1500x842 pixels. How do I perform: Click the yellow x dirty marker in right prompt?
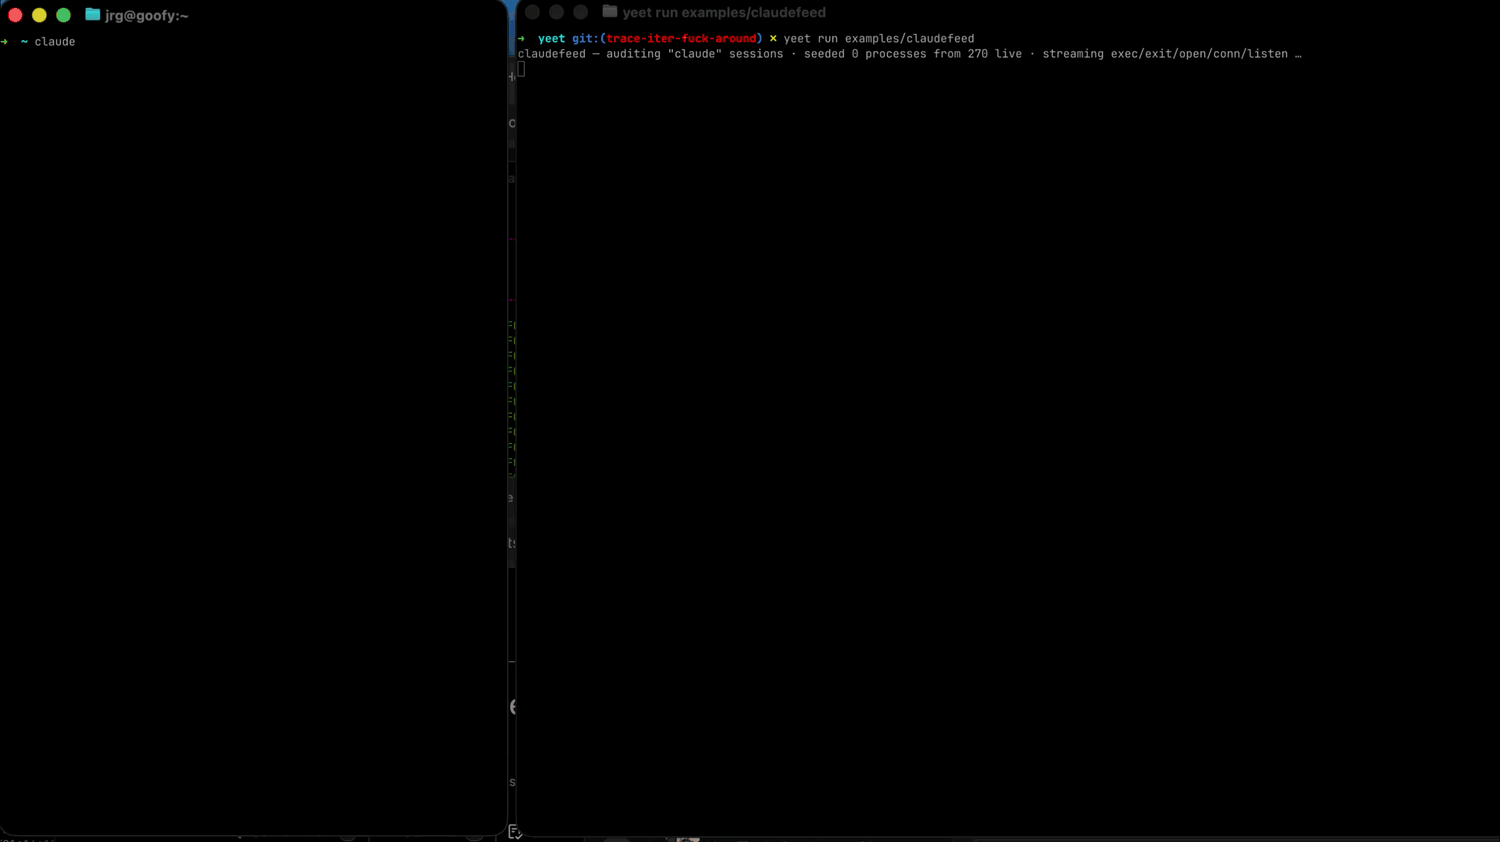click(x=772, y=39)
